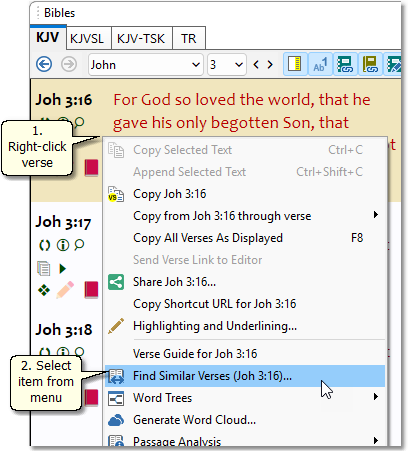408x453 pixels.
Task: Click the copy pages icon under Joh 3:17
Action: point(44,268)
